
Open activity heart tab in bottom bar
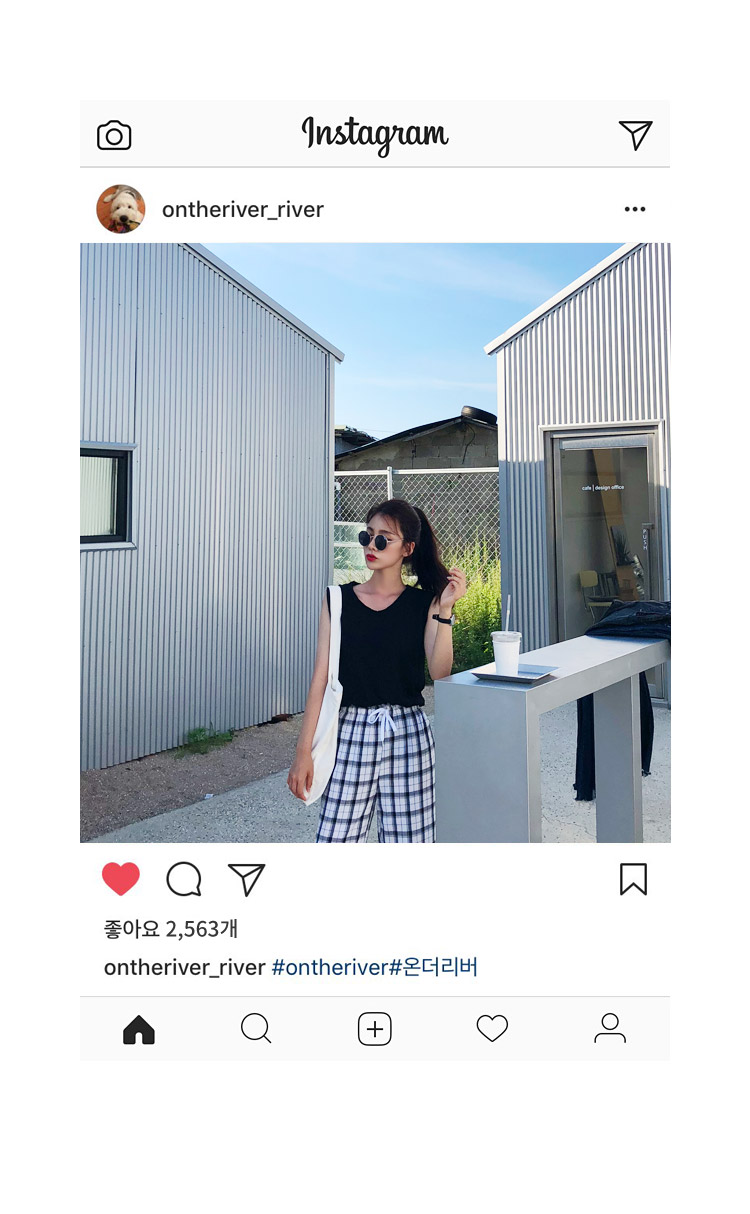click(492, 1028)
